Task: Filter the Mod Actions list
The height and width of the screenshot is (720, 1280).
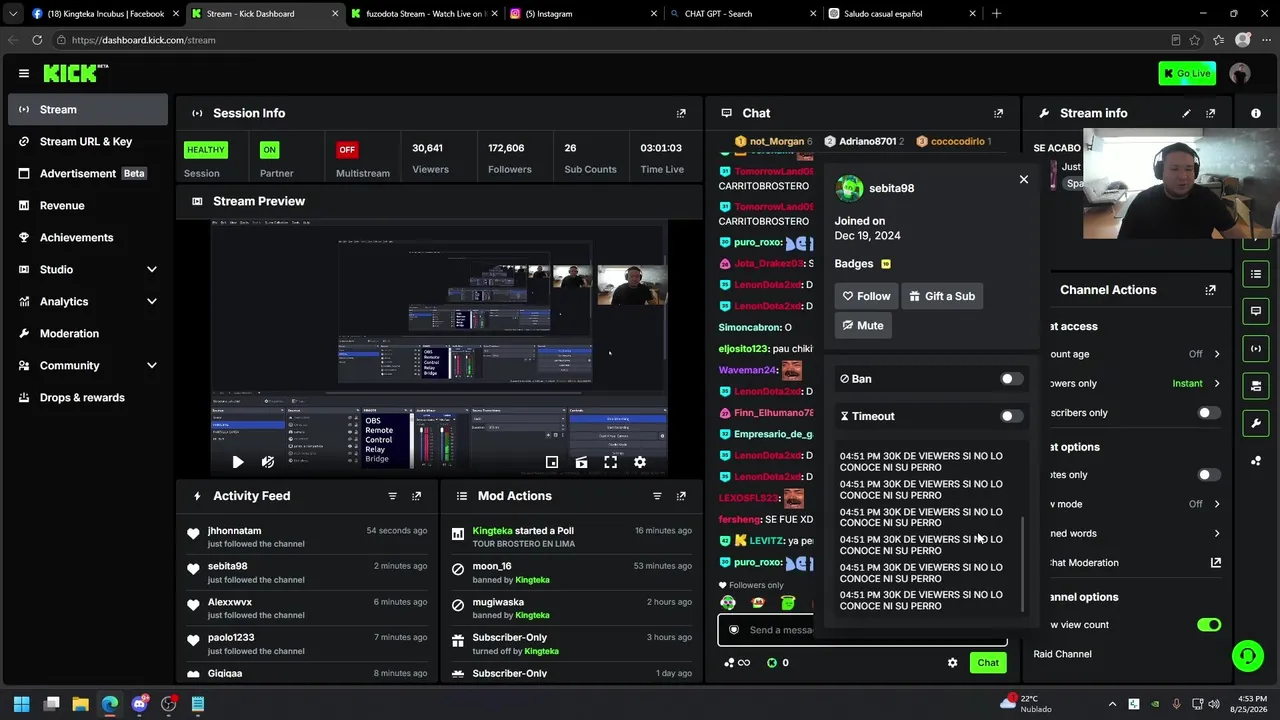Action: coord(657,496)
